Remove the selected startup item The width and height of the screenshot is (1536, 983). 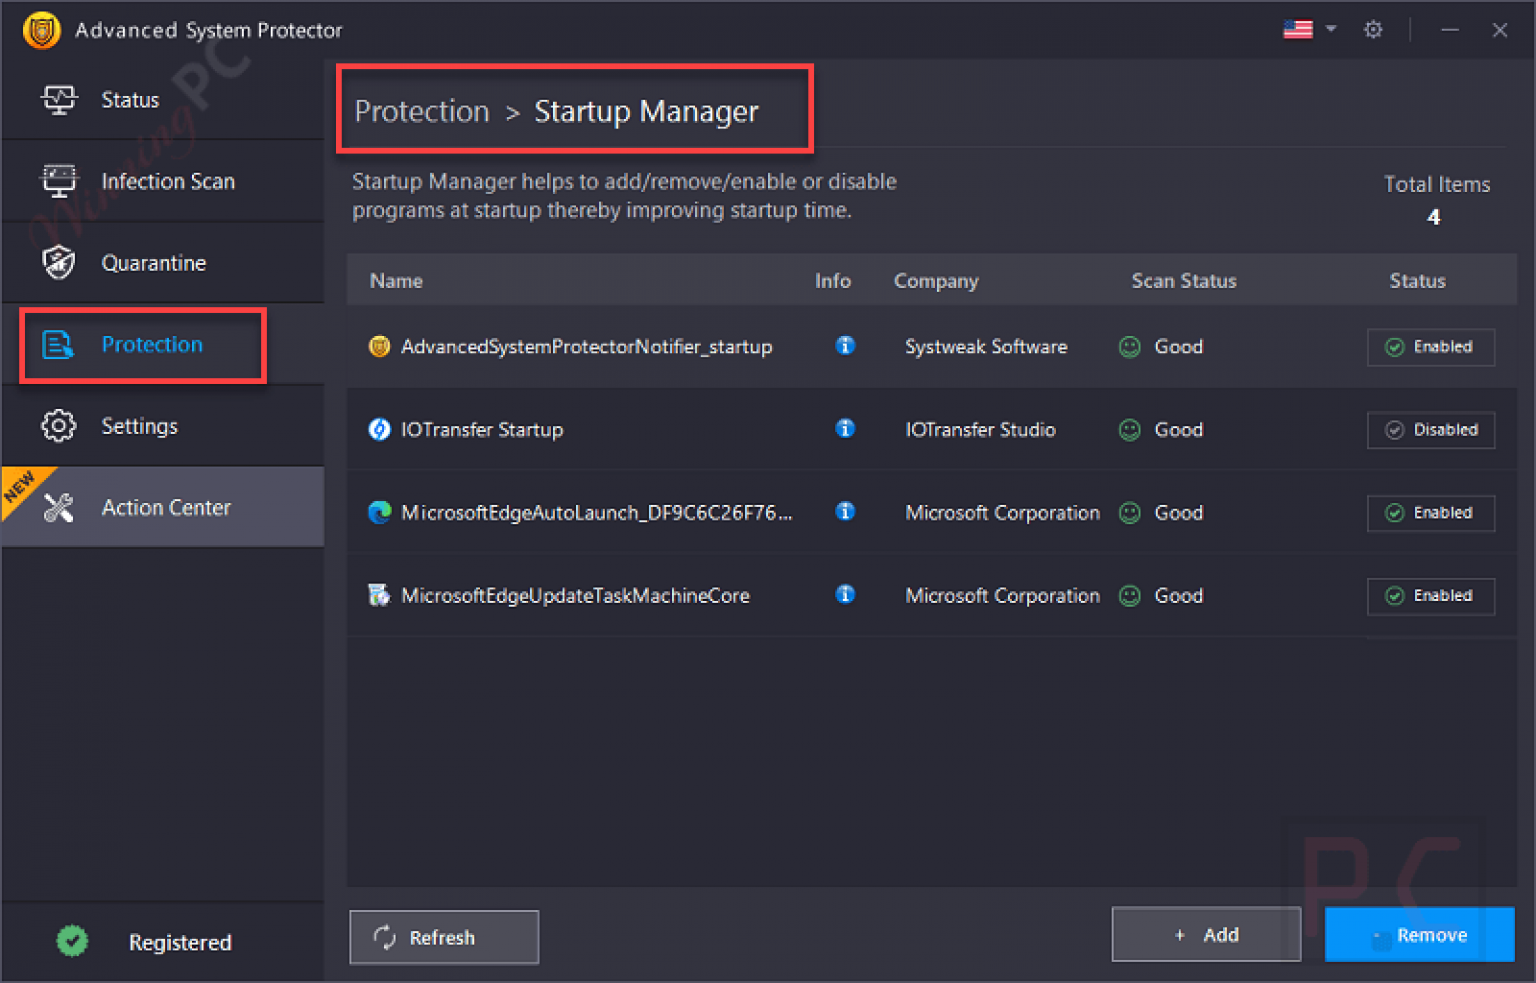(1420, 935)
